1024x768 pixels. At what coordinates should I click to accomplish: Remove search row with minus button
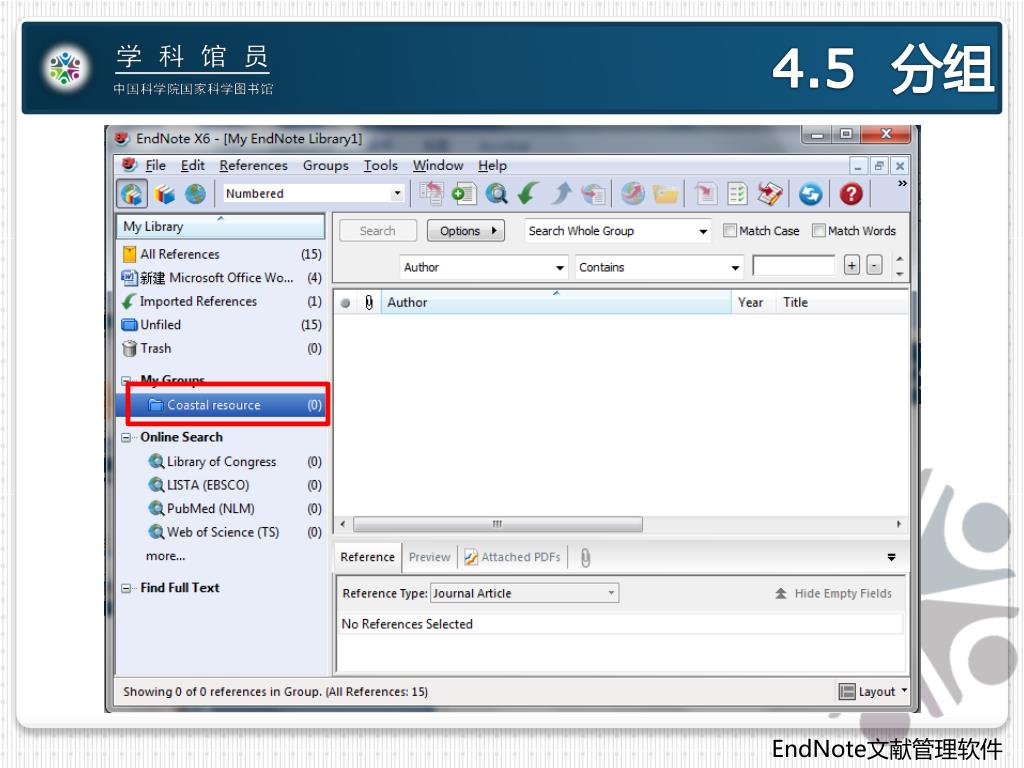tap(874, 265)
